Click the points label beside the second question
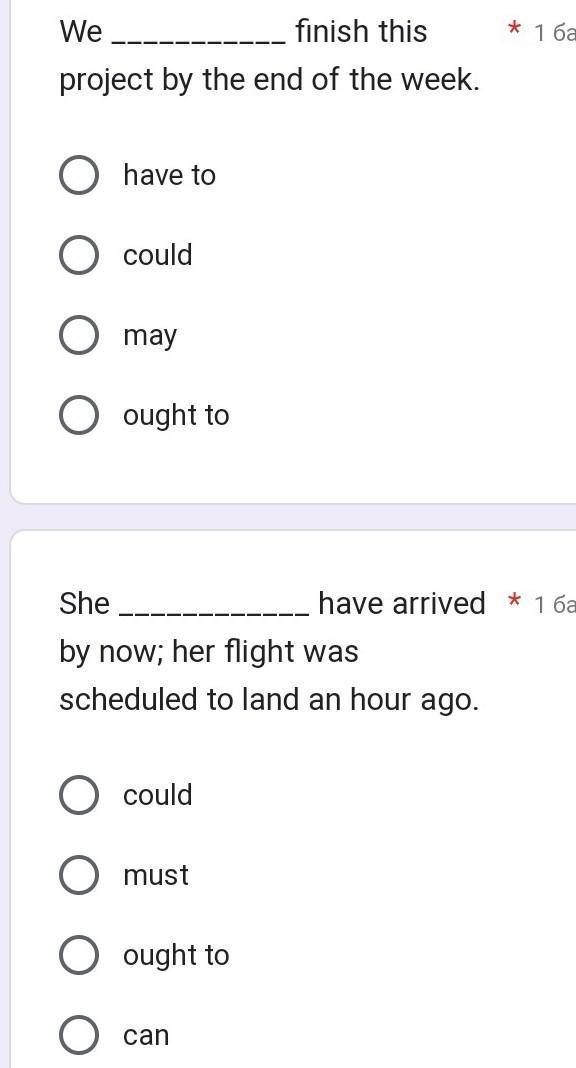 [555, 605]
